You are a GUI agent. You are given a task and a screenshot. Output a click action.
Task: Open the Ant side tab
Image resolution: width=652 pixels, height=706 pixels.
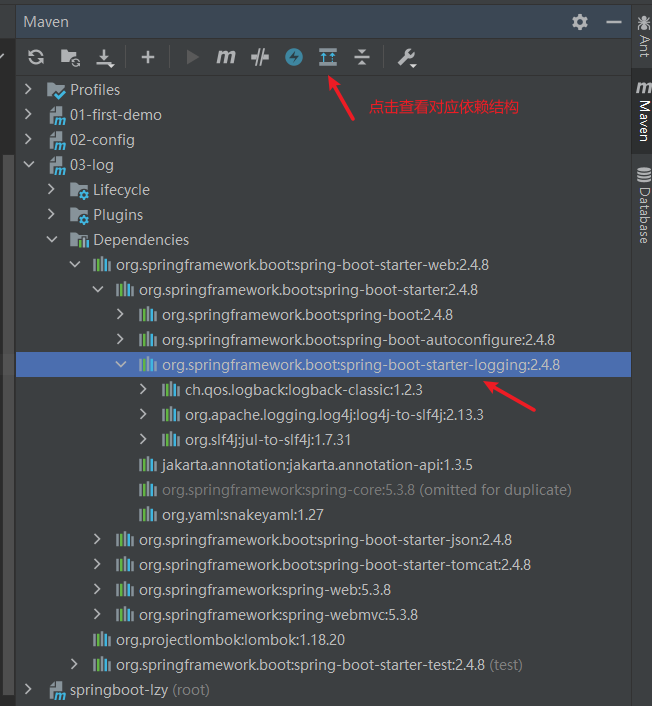point(644,36)
